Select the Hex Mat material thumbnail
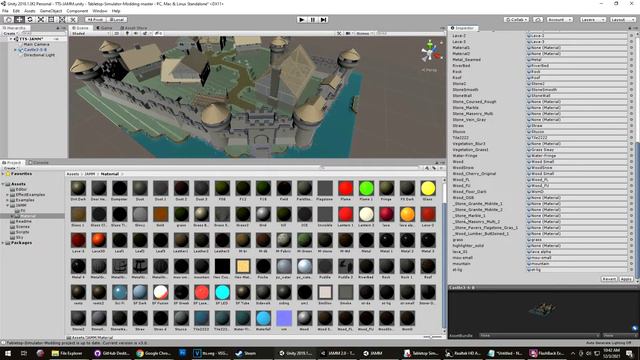This screenshot has width=640, height=360. (243, 267)
